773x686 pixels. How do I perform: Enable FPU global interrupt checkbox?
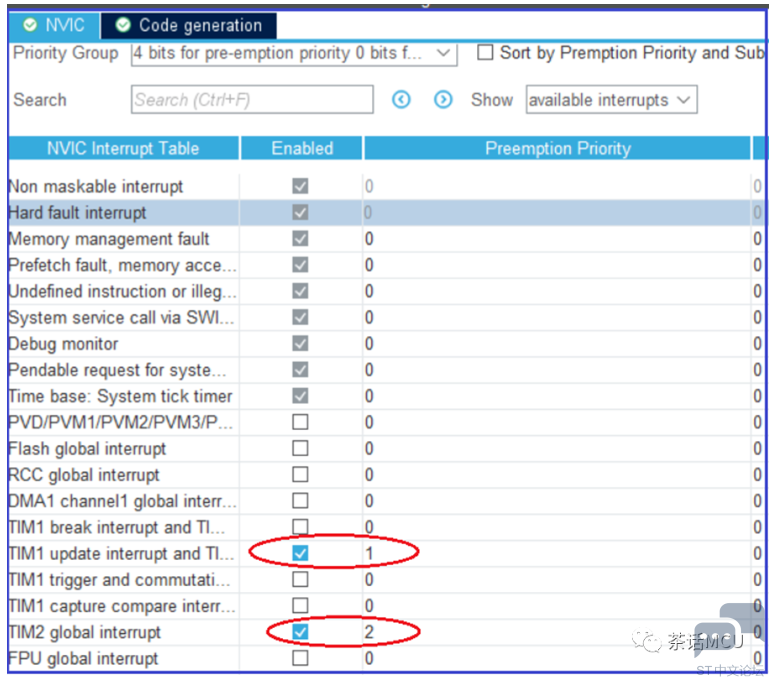[x=300, y=658]
